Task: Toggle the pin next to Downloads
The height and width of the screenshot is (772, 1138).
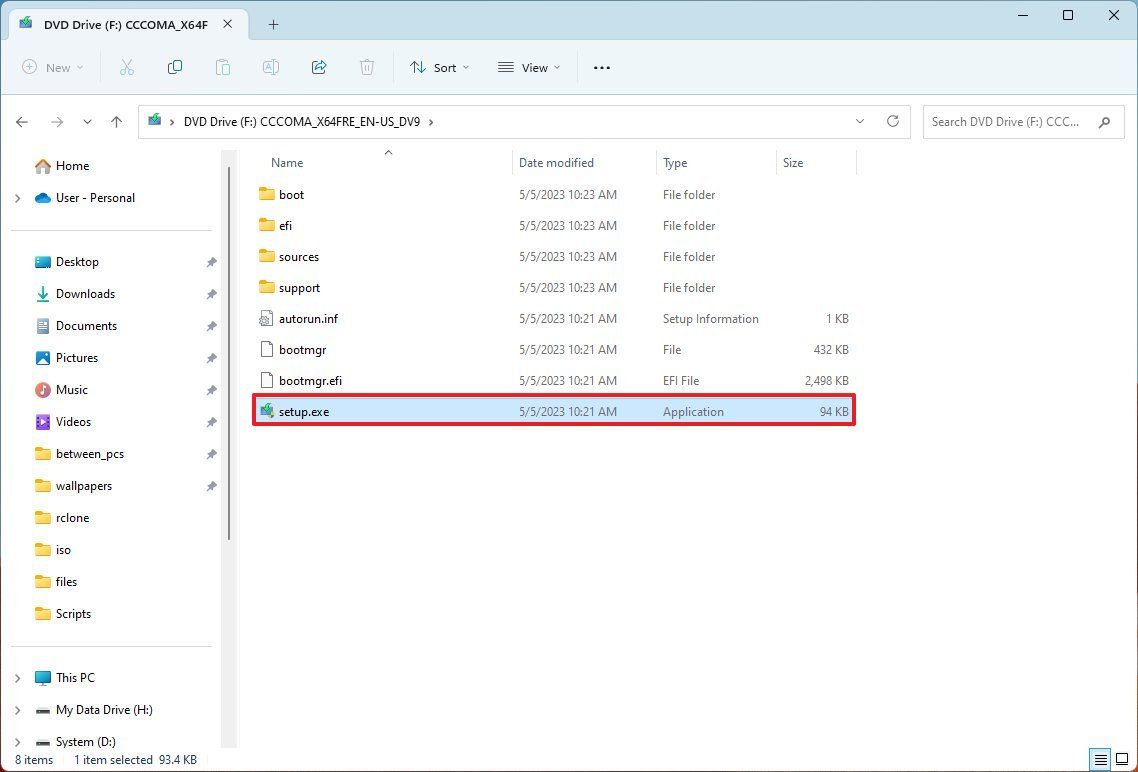Action: (x=210, y=293)
